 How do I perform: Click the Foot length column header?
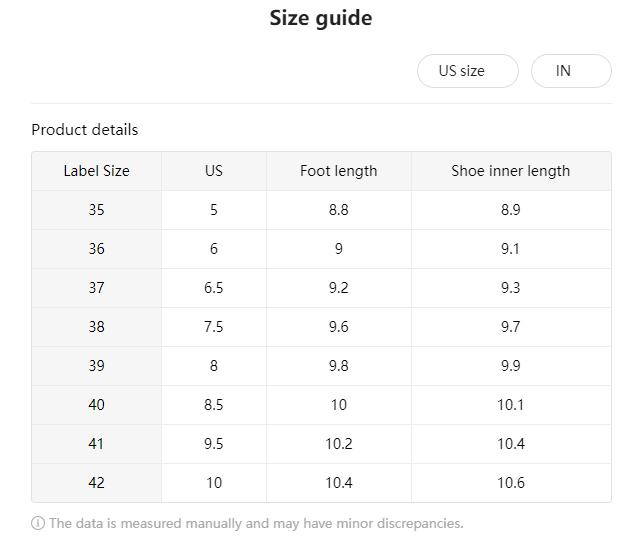coord(338,171)
